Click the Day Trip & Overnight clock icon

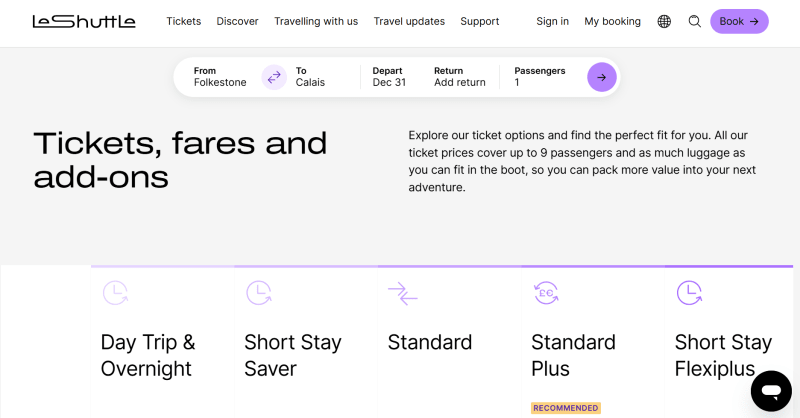point(115,292)
